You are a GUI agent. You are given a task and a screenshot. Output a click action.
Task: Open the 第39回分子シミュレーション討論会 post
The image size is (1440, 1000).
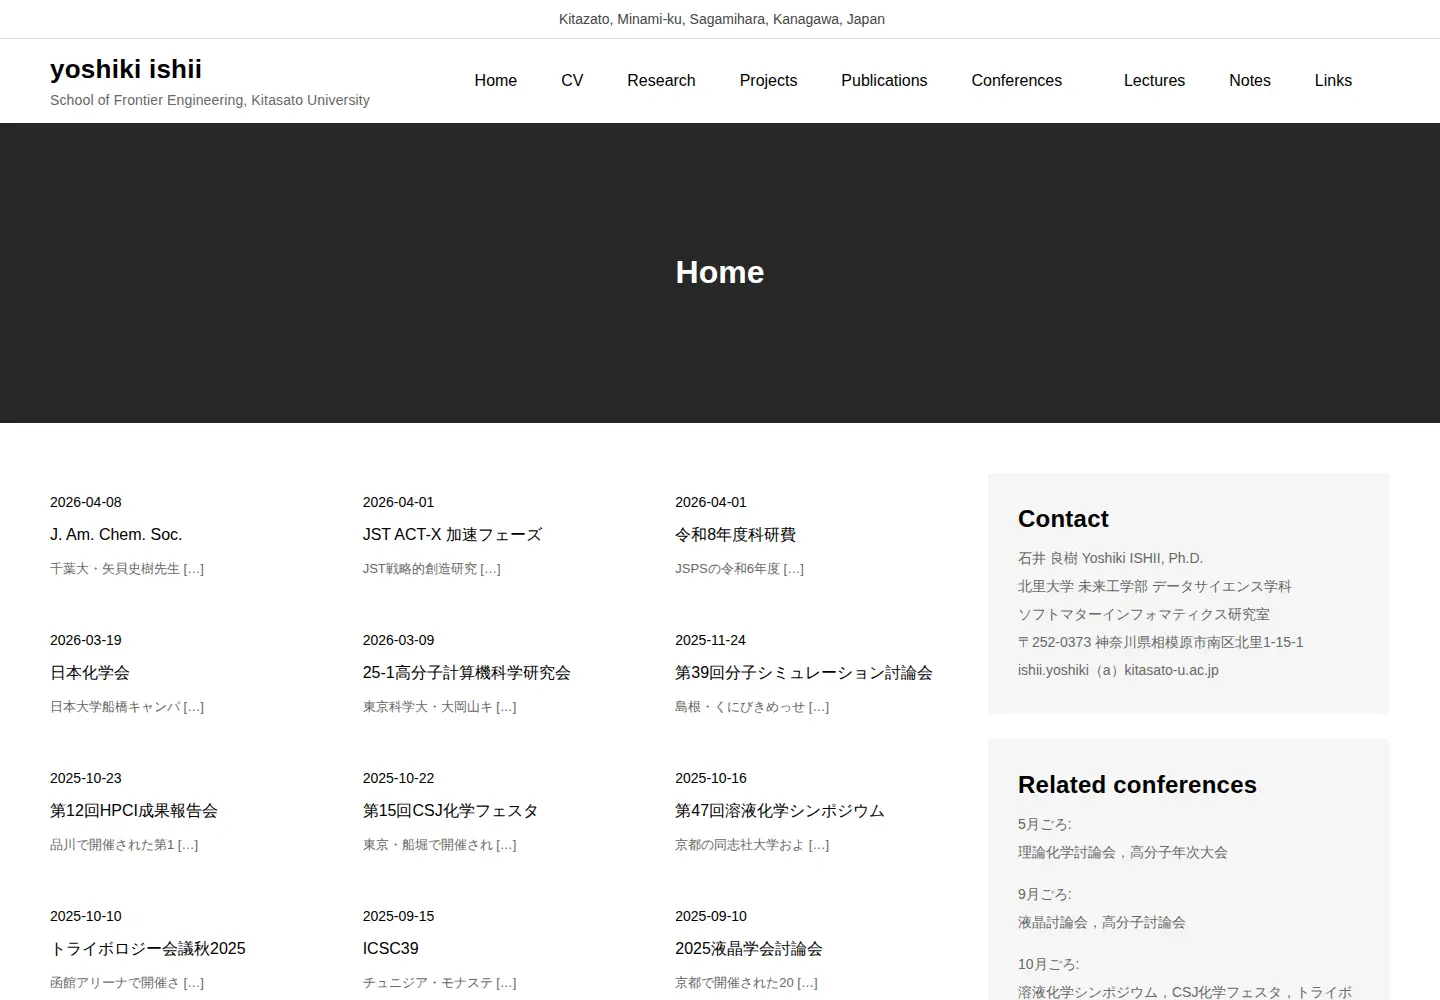coord(804,673)
